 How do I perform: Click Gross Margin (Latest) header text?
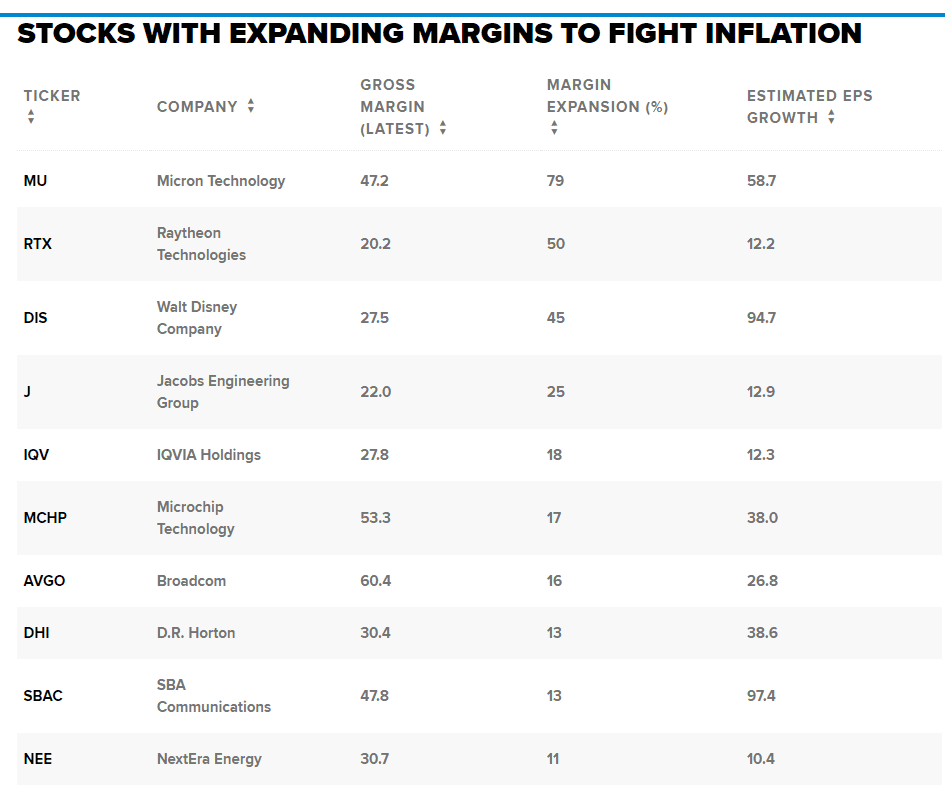(x=394, y=107)
